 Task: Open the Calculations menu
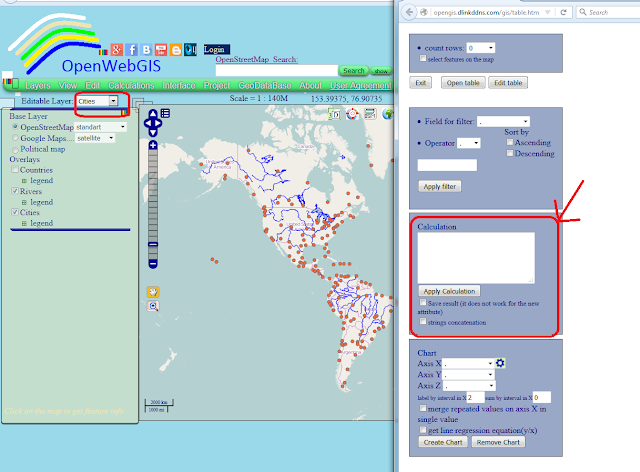click(131, 85)
